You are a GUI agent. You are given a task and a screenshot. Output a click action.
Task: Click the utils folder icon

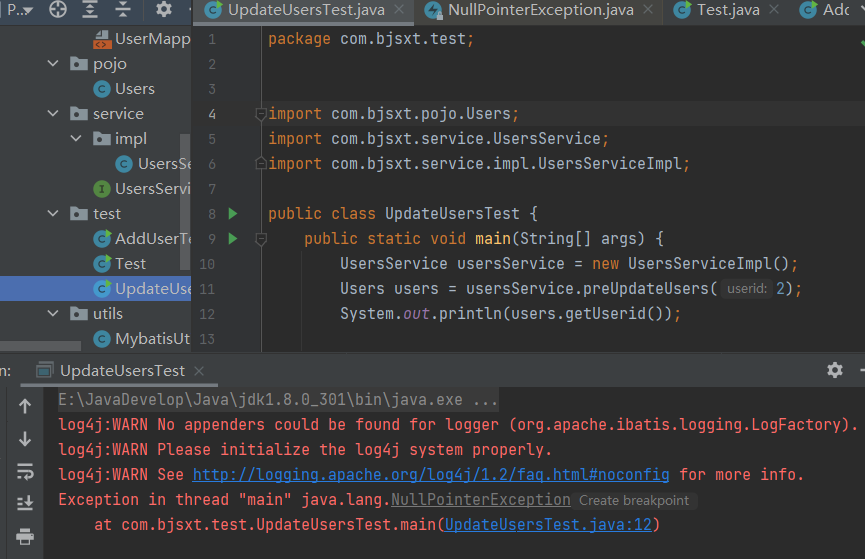click(79, 313)
